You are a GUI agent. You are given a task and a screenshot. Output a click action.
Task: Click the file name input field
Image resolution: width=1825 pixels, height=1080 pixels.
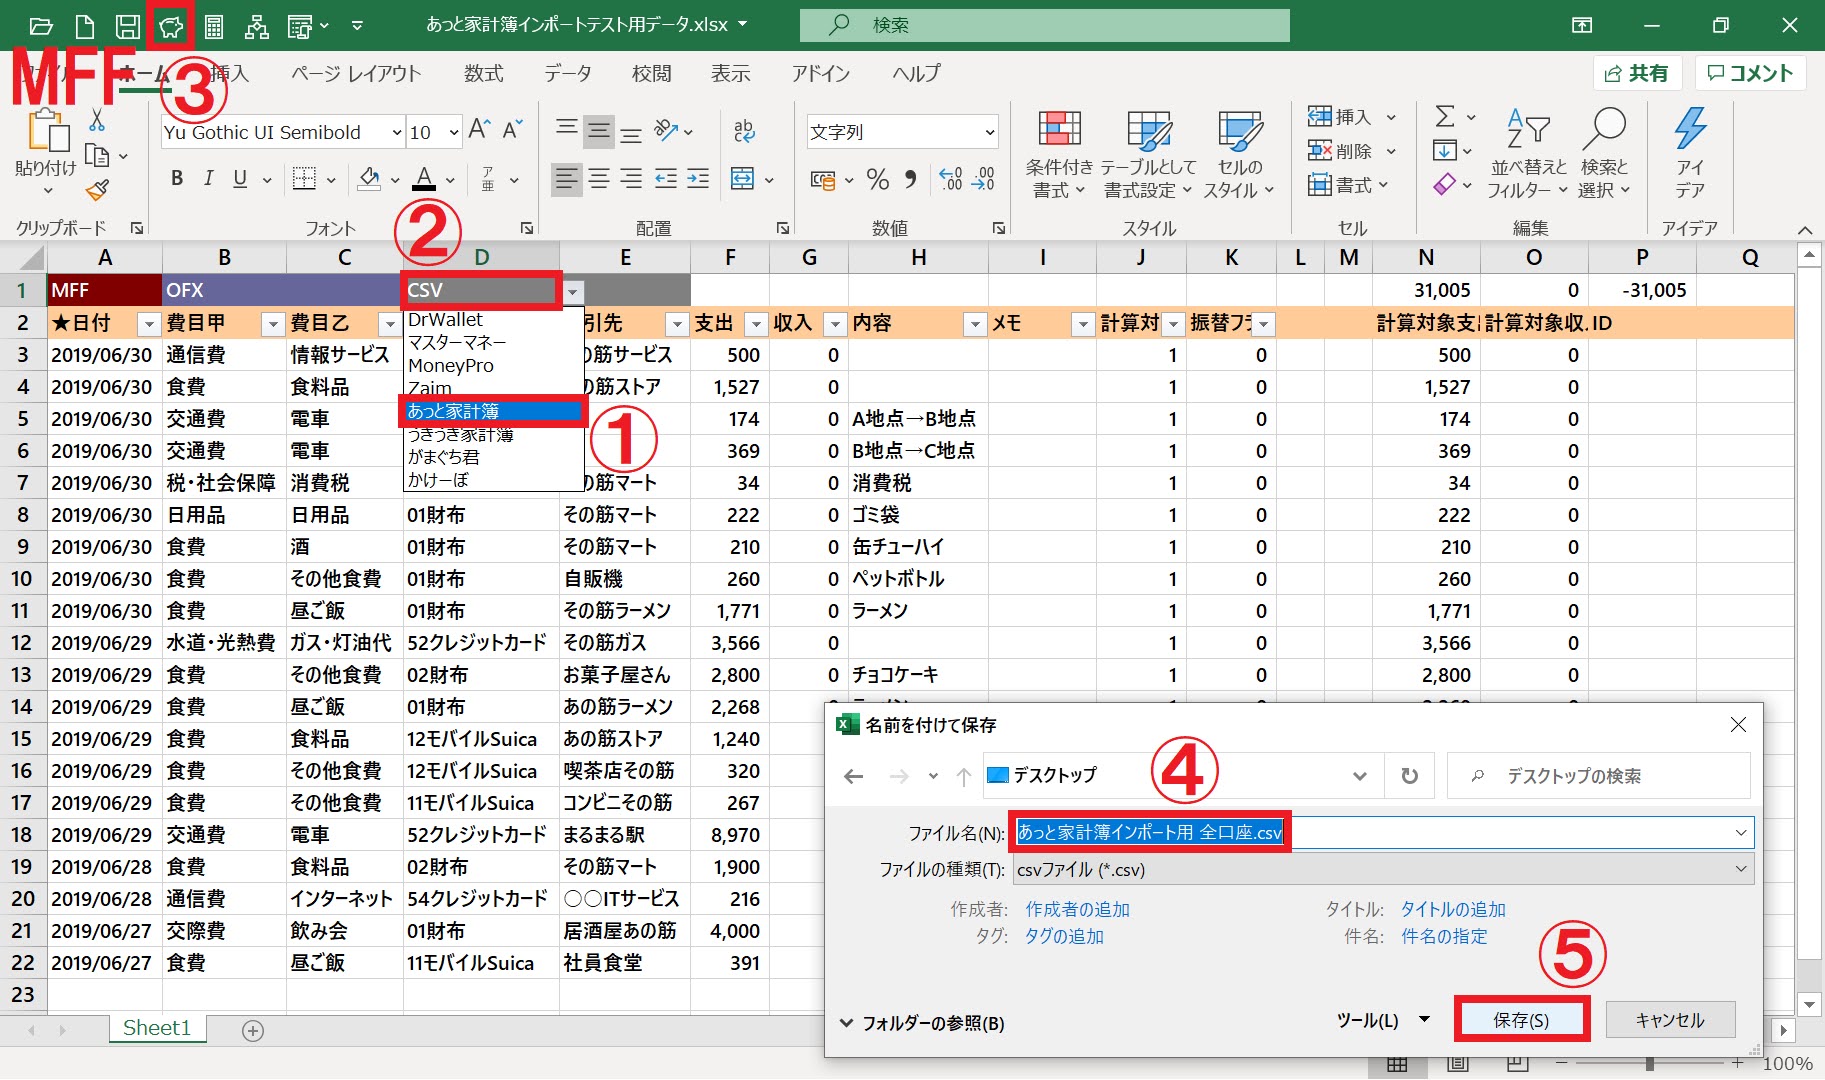pos(1384,832)
